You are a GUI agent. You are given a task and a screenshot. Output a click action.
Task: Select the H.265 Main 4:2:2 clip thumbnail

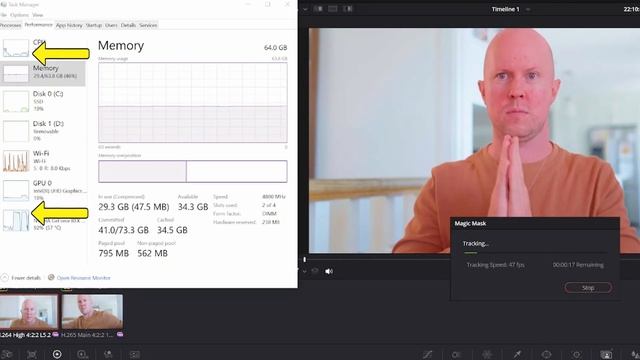point(92,311)
